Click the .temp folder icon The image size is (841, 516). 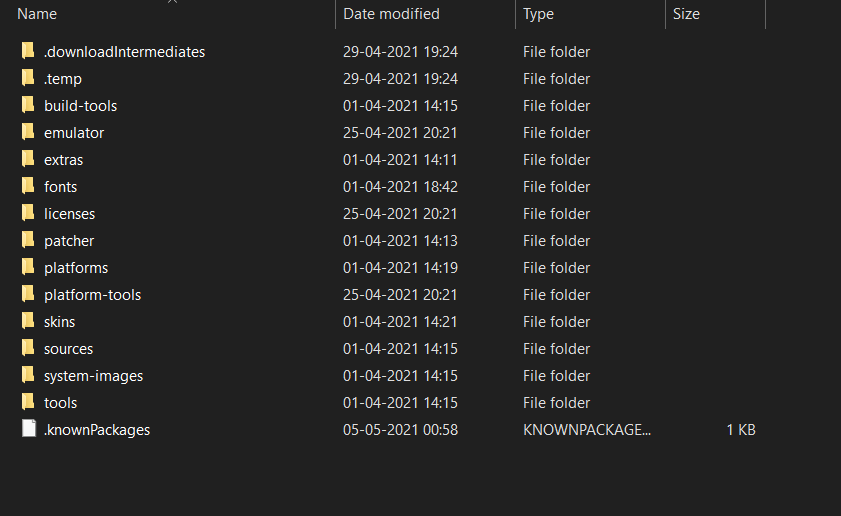click(28, 78)
